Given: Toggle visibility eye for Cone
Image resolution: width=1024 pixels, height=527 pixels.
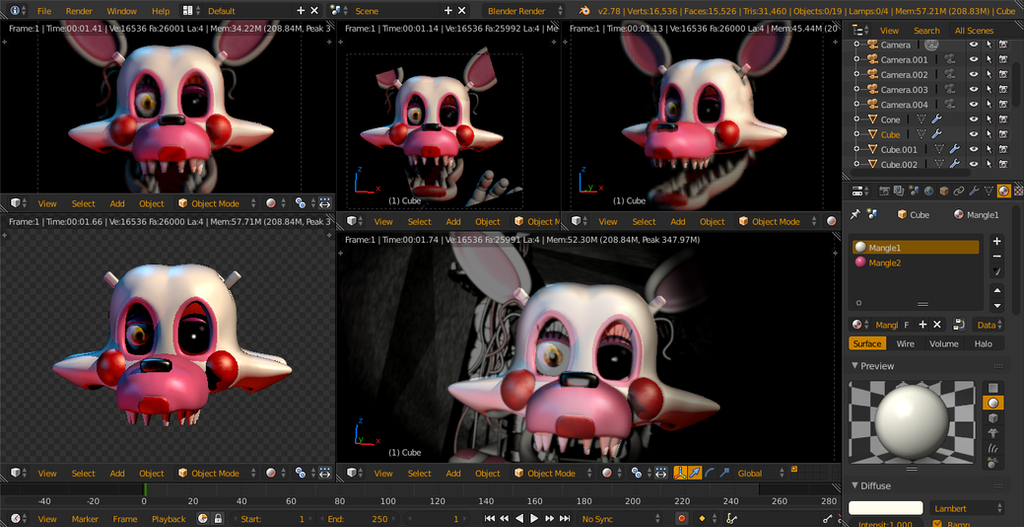Looking at the screenshot, I should point(973,120).
